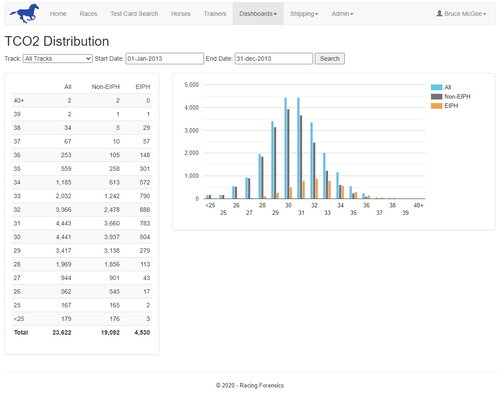500x398 pixels.
Task: Select the 40+ row label
Action: point(19,101)
